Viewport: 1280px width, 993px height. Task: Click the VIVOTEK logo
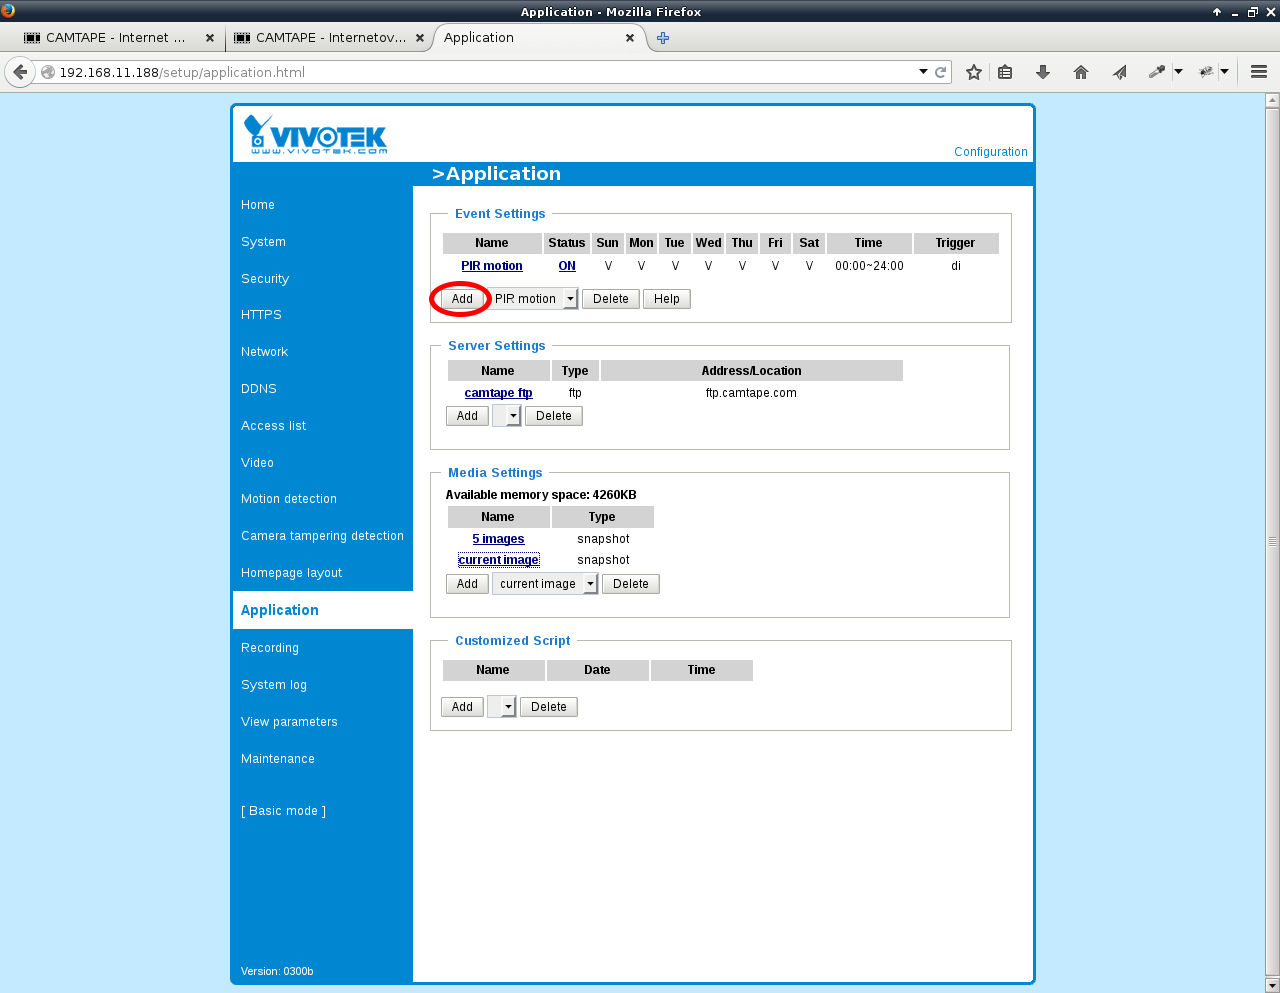(315, 134)
